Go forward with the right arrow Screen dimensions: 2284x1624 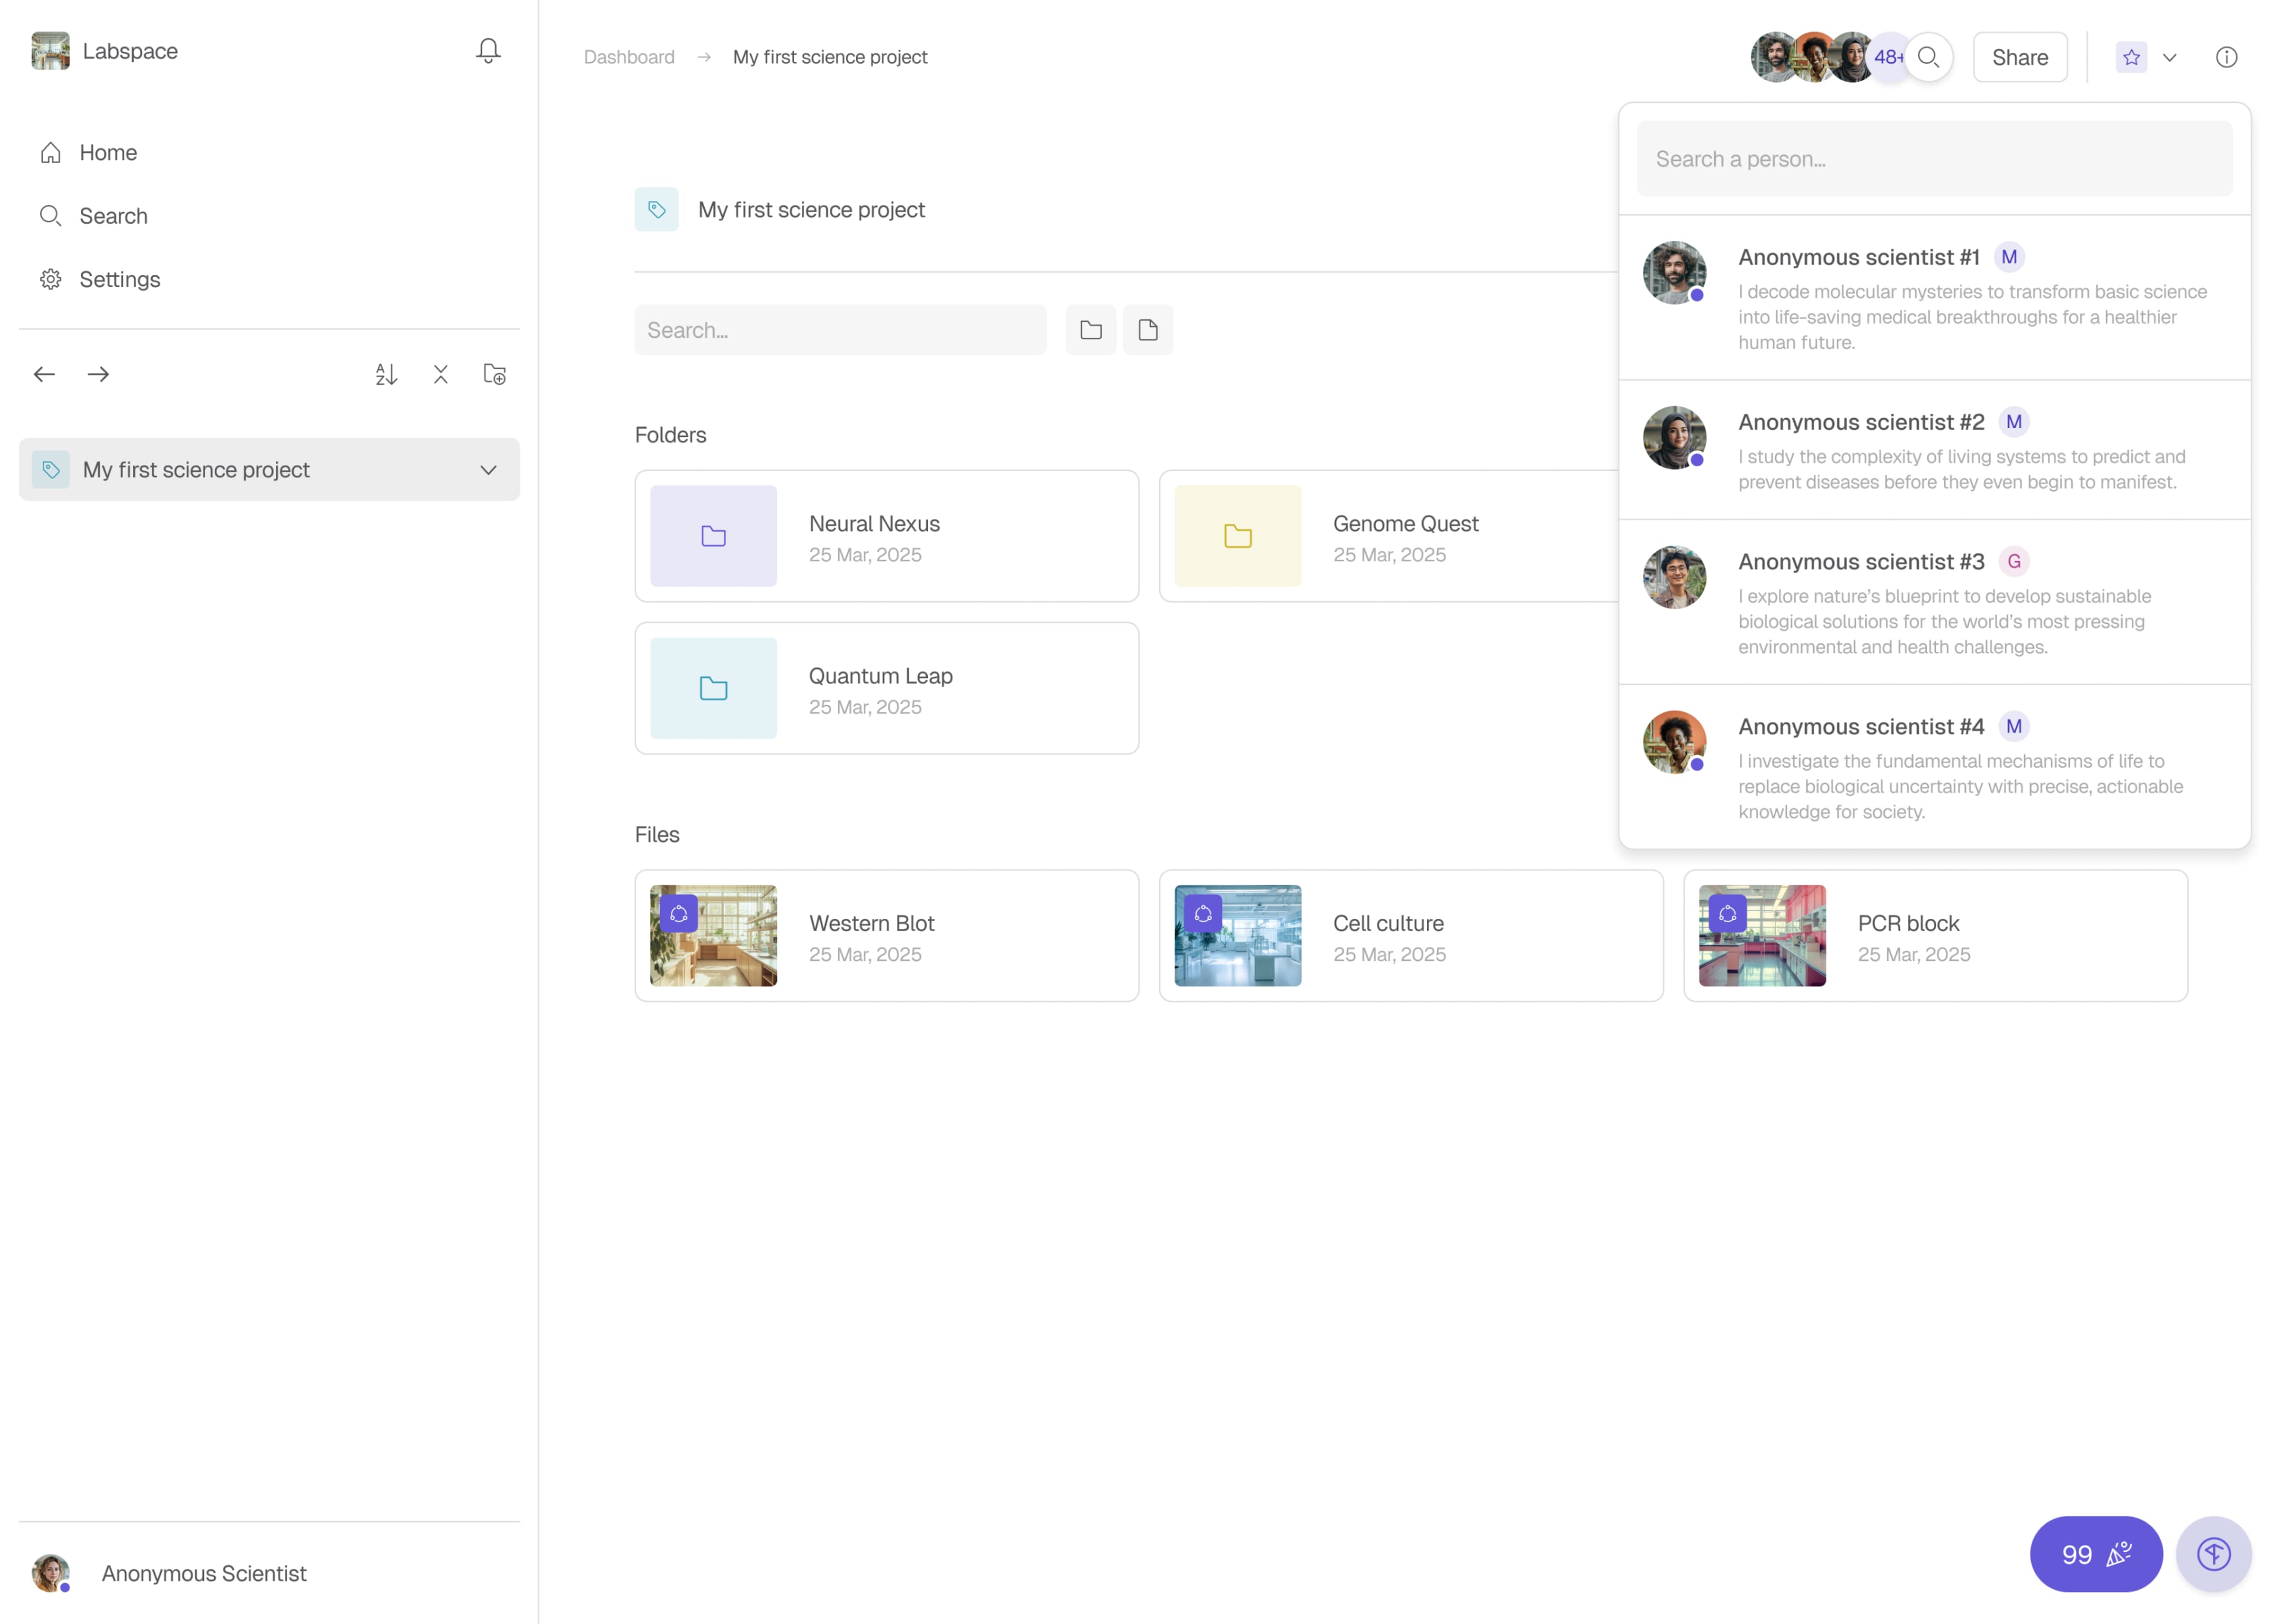(98, 374)
